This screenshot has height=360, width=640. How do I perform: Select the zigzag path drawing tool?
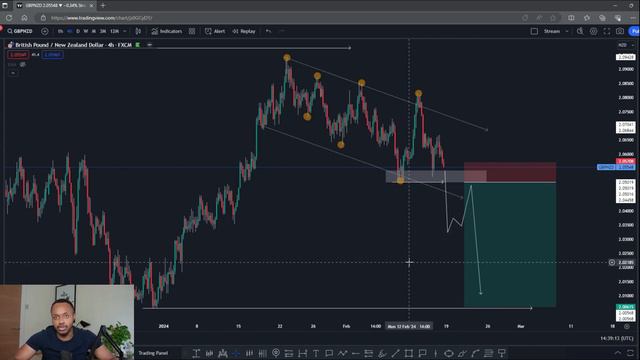click(x=342, y=353)
